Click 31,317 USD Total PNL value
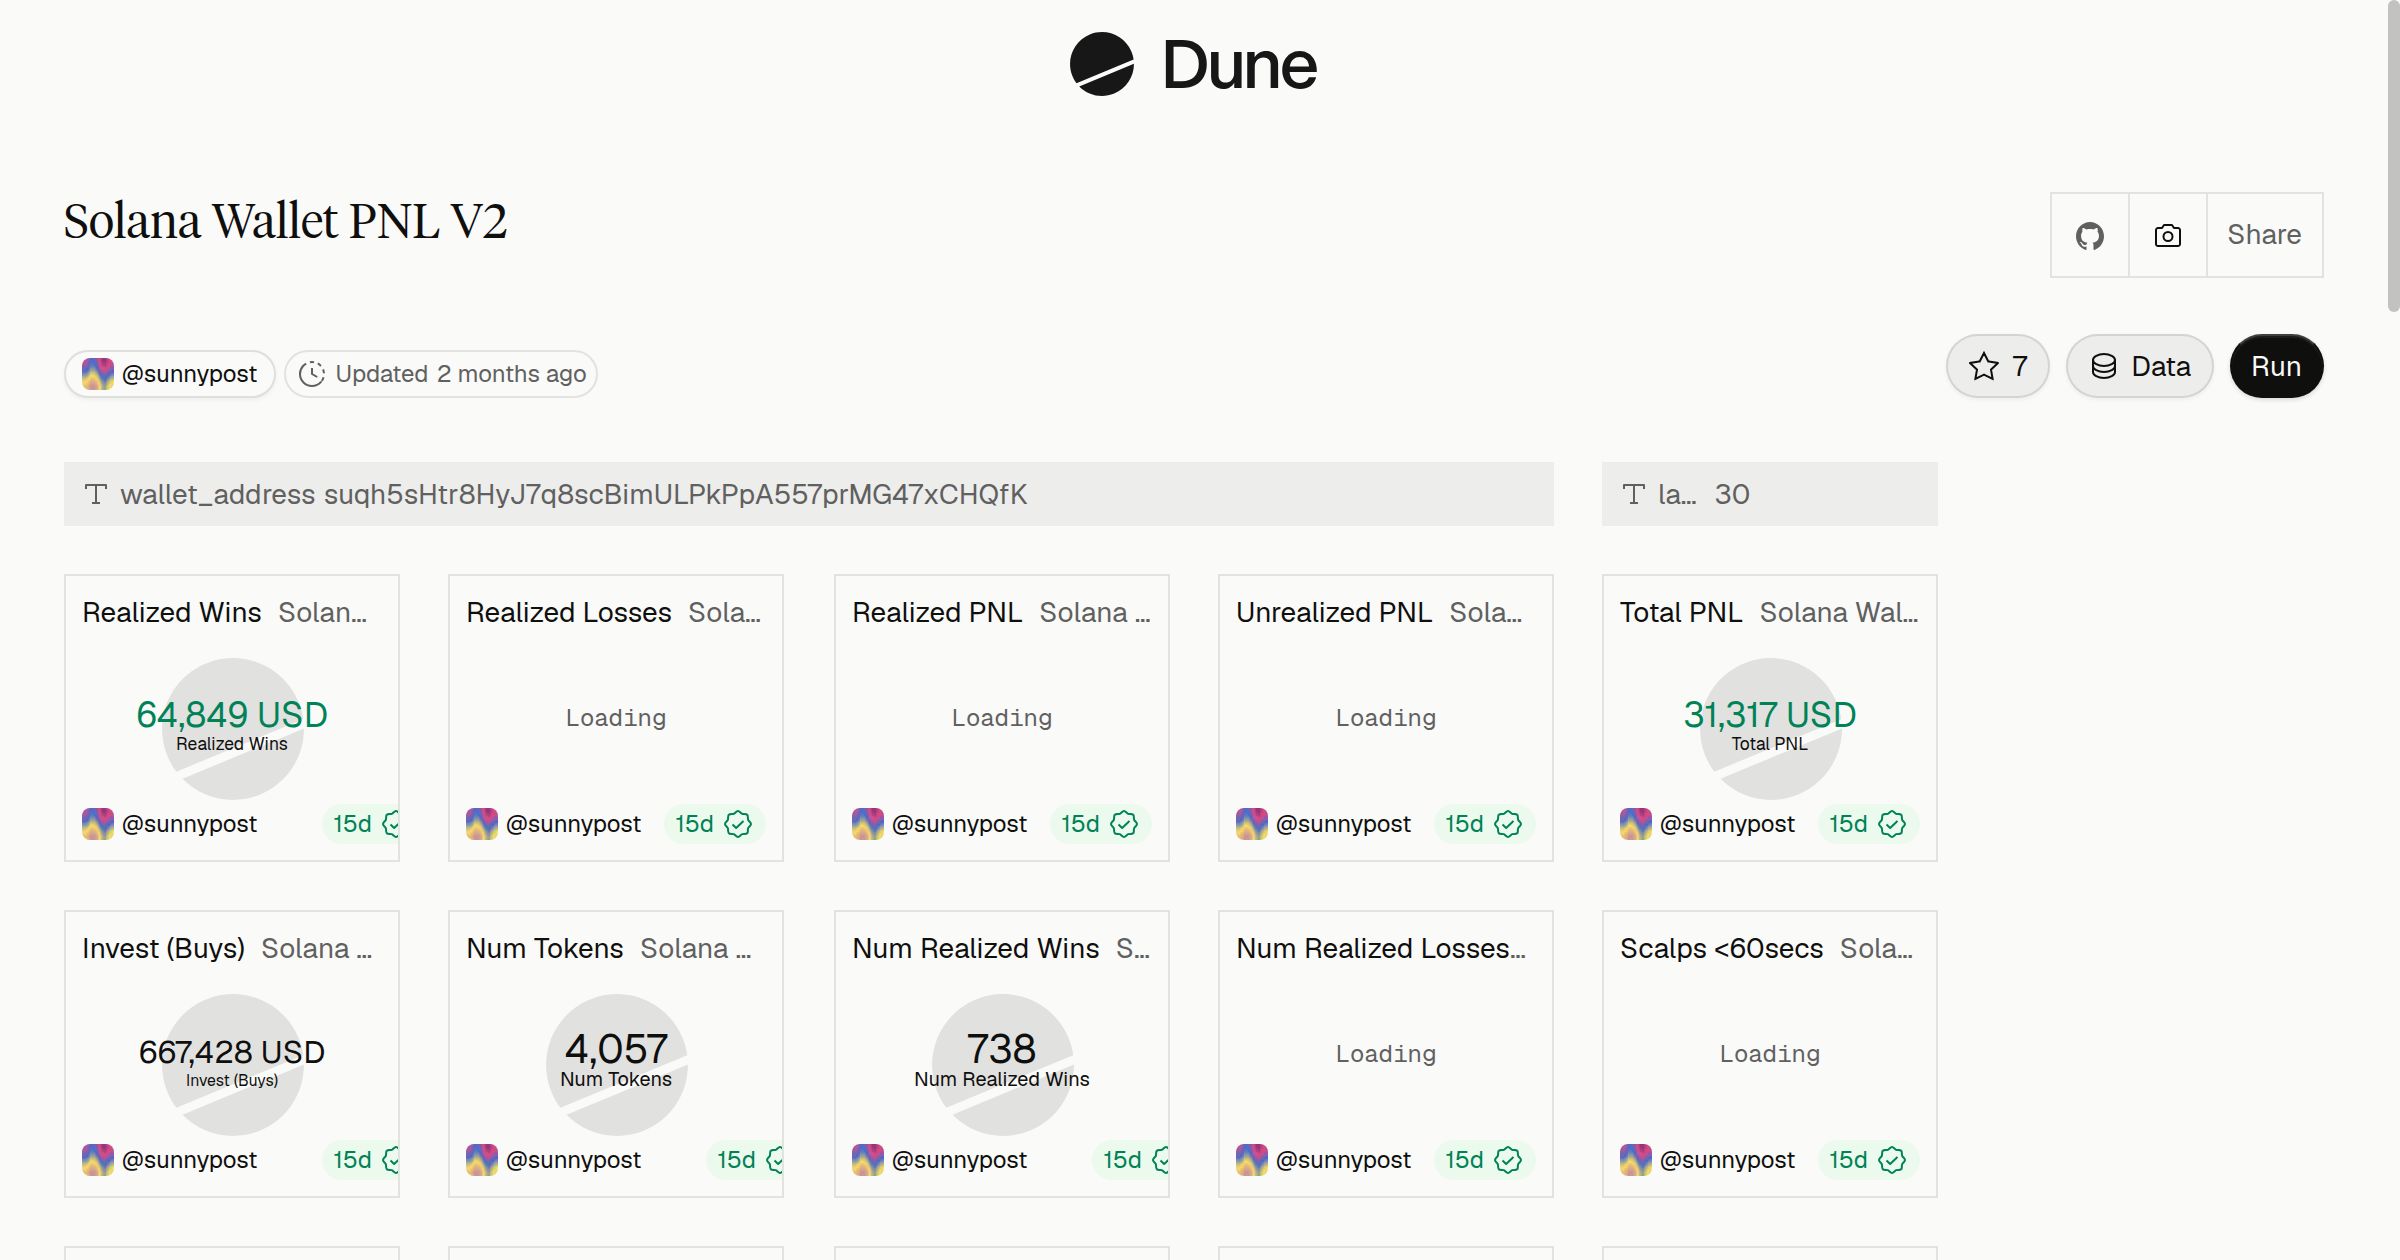Image resolution: width=2400 pixels, height=1260 pixels. point(1770,715)
